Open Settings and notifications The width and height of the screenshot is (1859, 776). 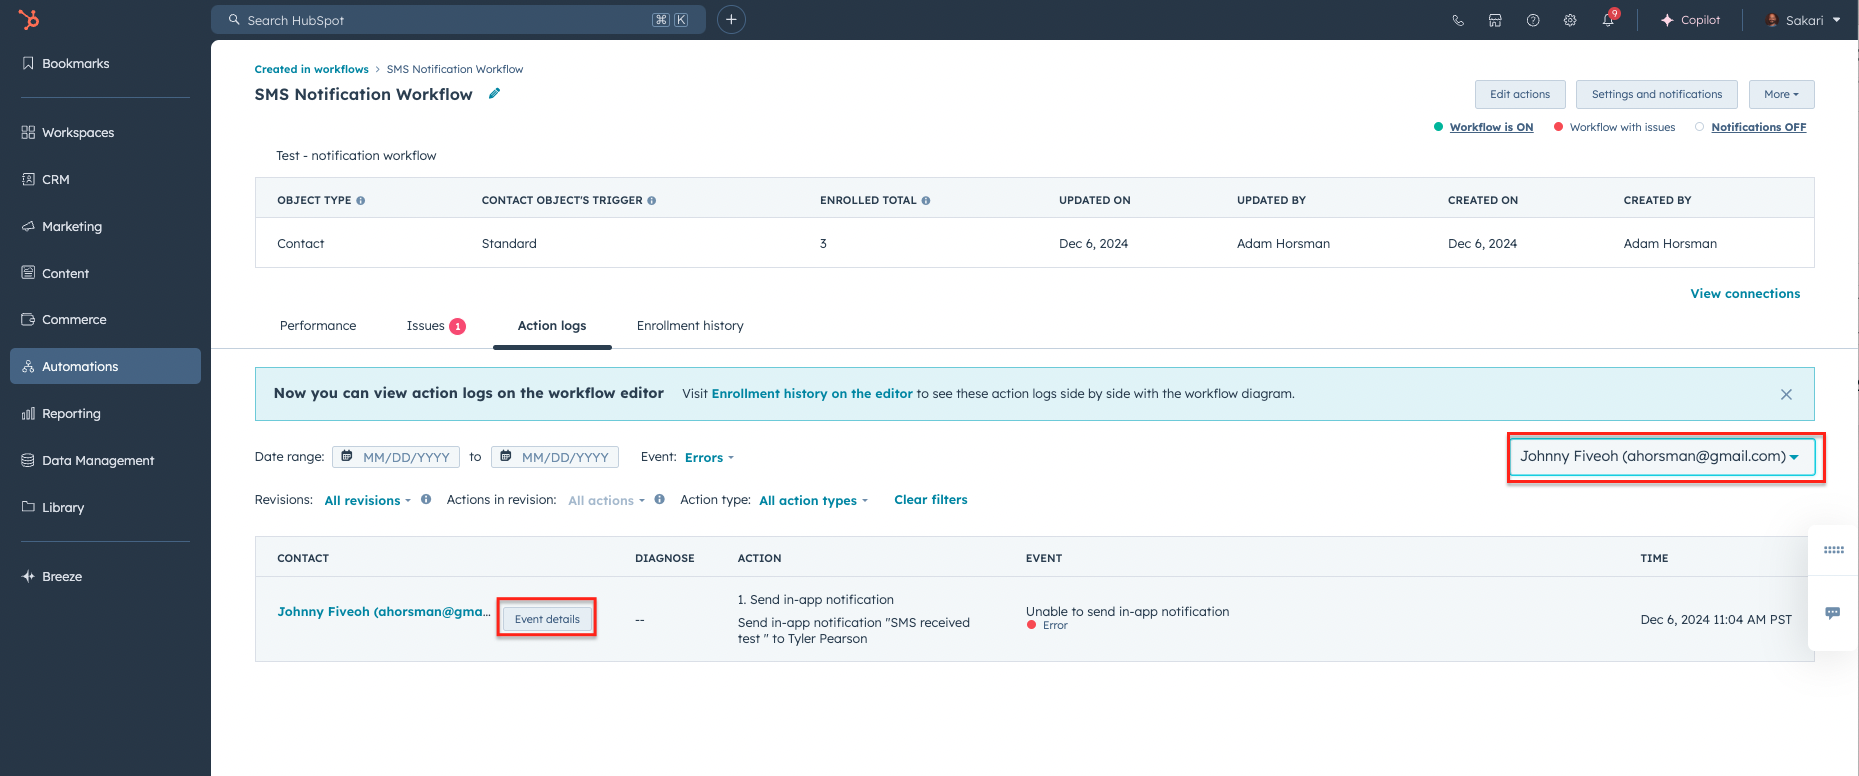1657,94
